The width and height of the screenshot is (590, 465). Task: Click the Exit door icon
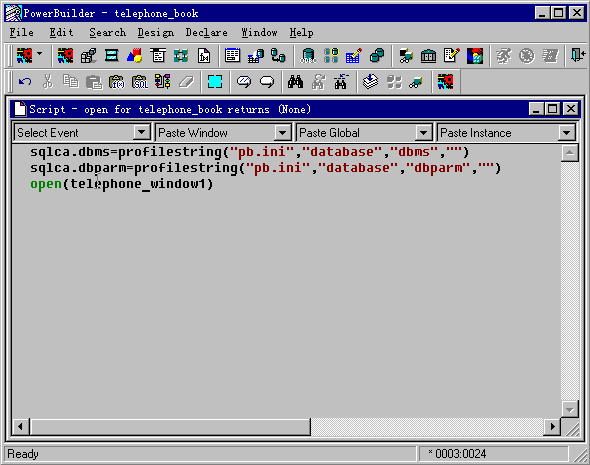tap(578, 56)
